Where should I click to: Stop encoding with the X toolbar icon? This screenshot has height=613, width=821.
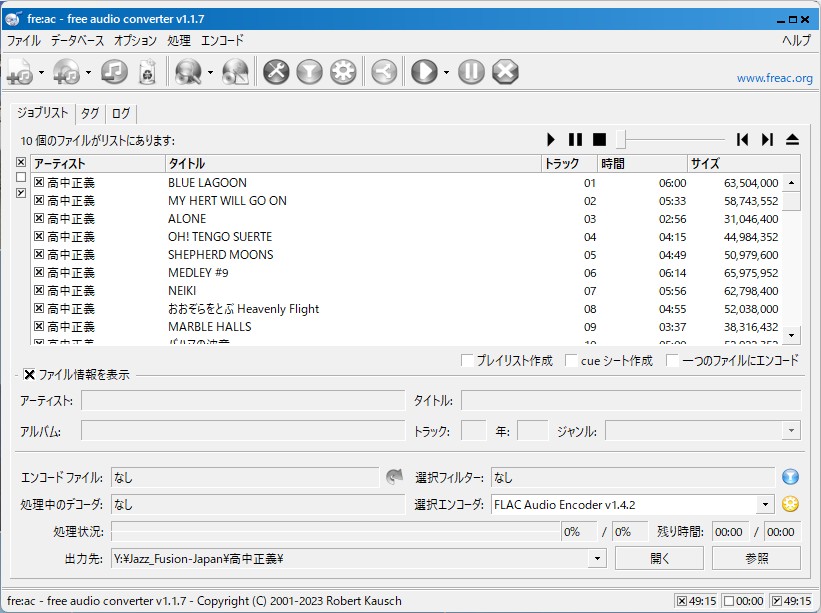(x=506, y=72)
